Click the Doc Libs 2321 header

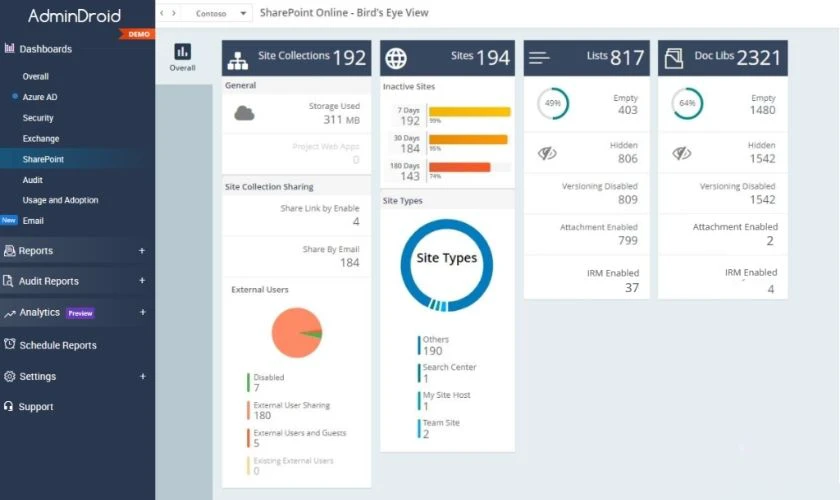tap(723, 58)
